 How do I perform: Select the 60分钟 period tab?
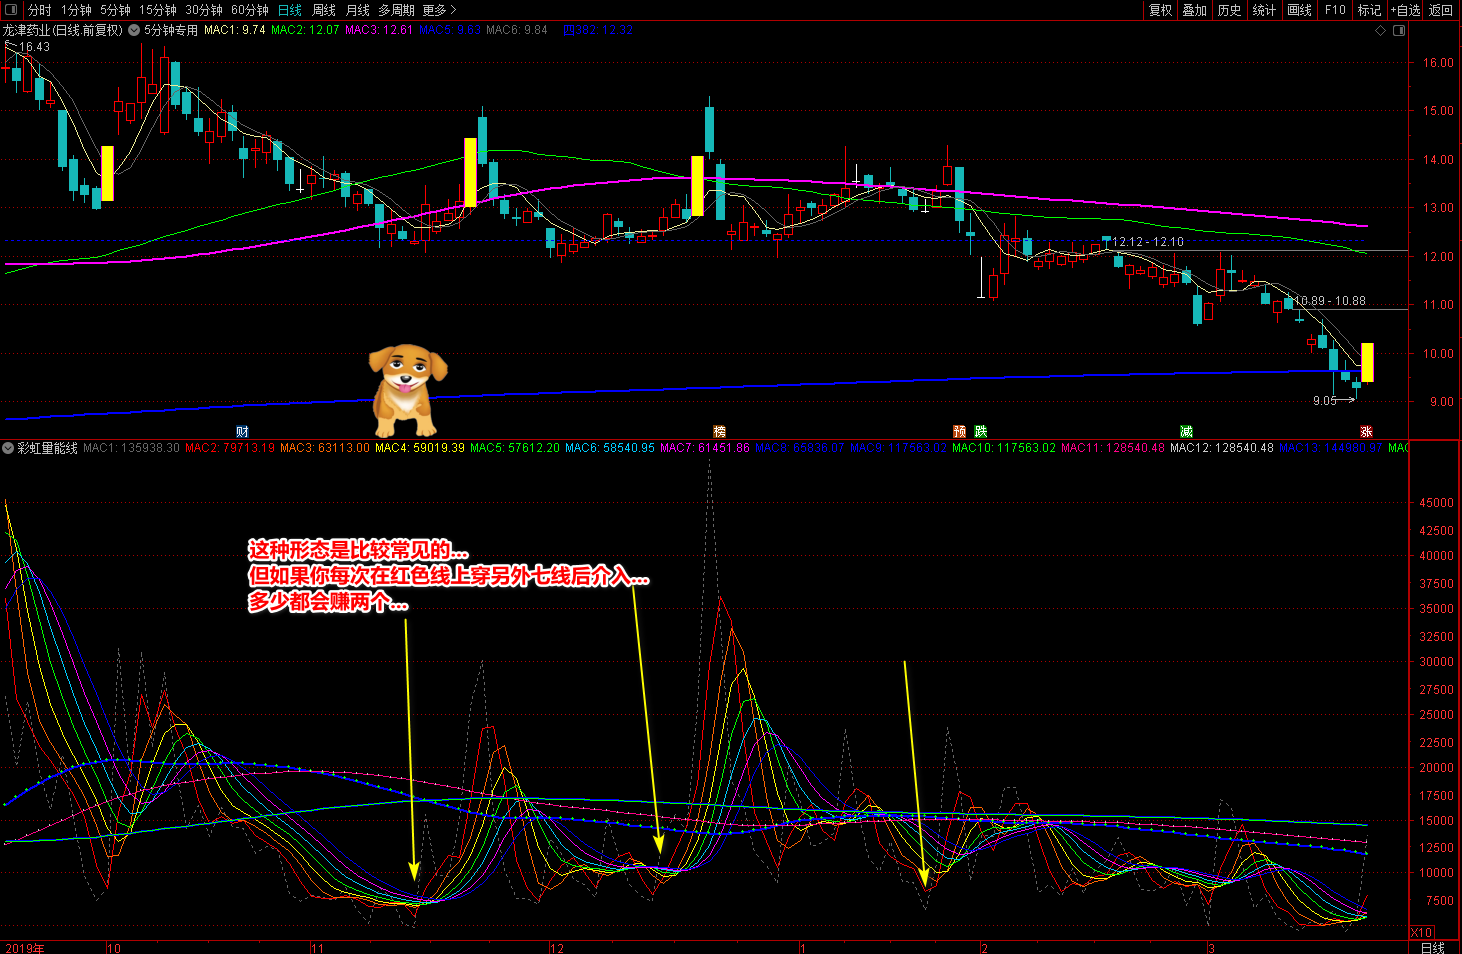250,10
